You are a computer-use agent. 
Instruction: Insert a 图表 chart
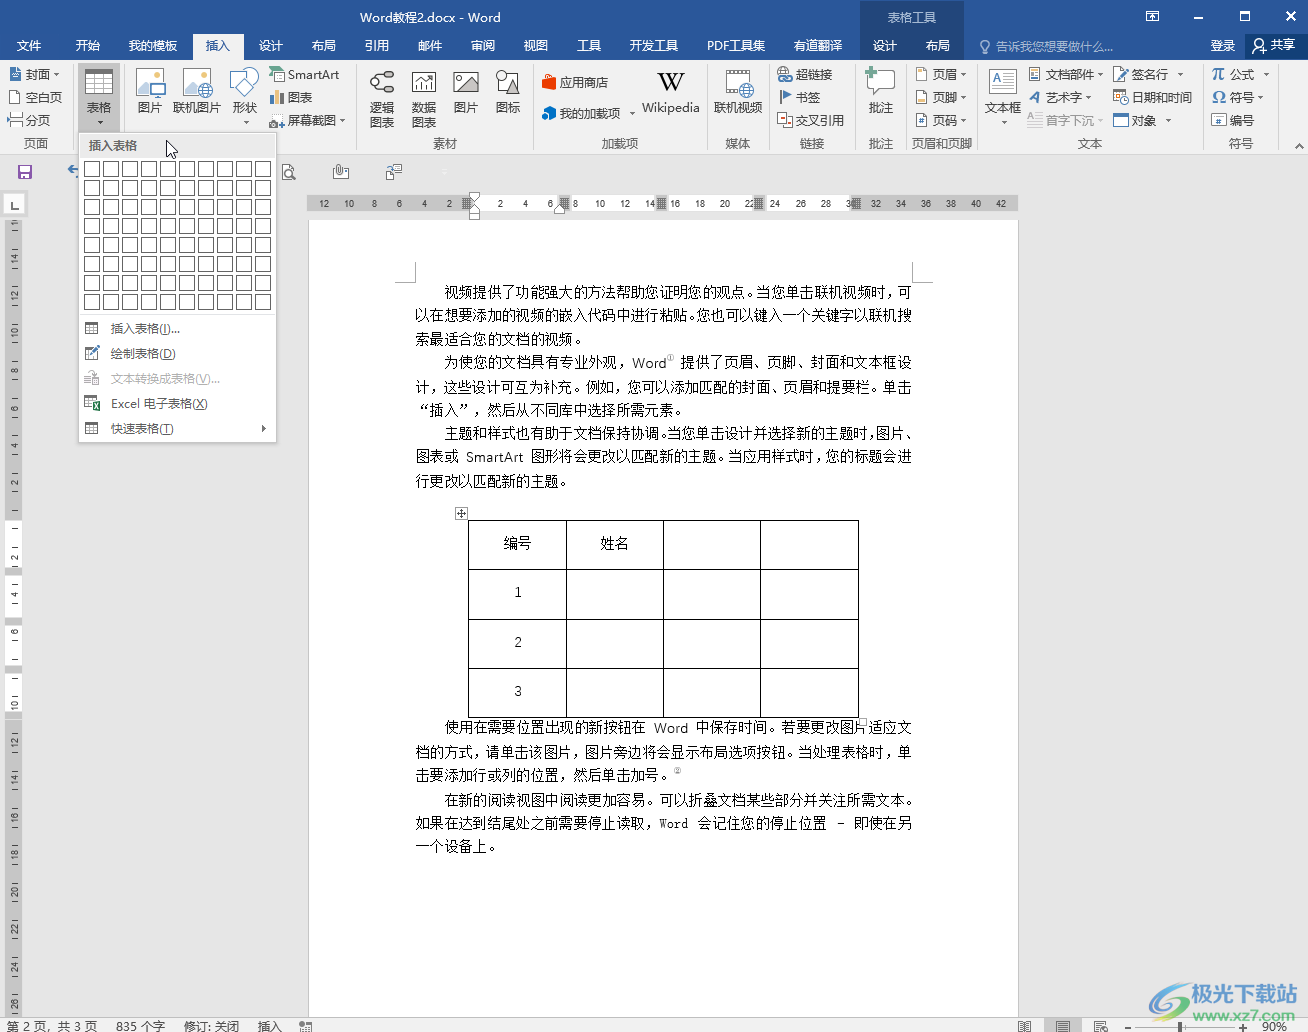292,98
